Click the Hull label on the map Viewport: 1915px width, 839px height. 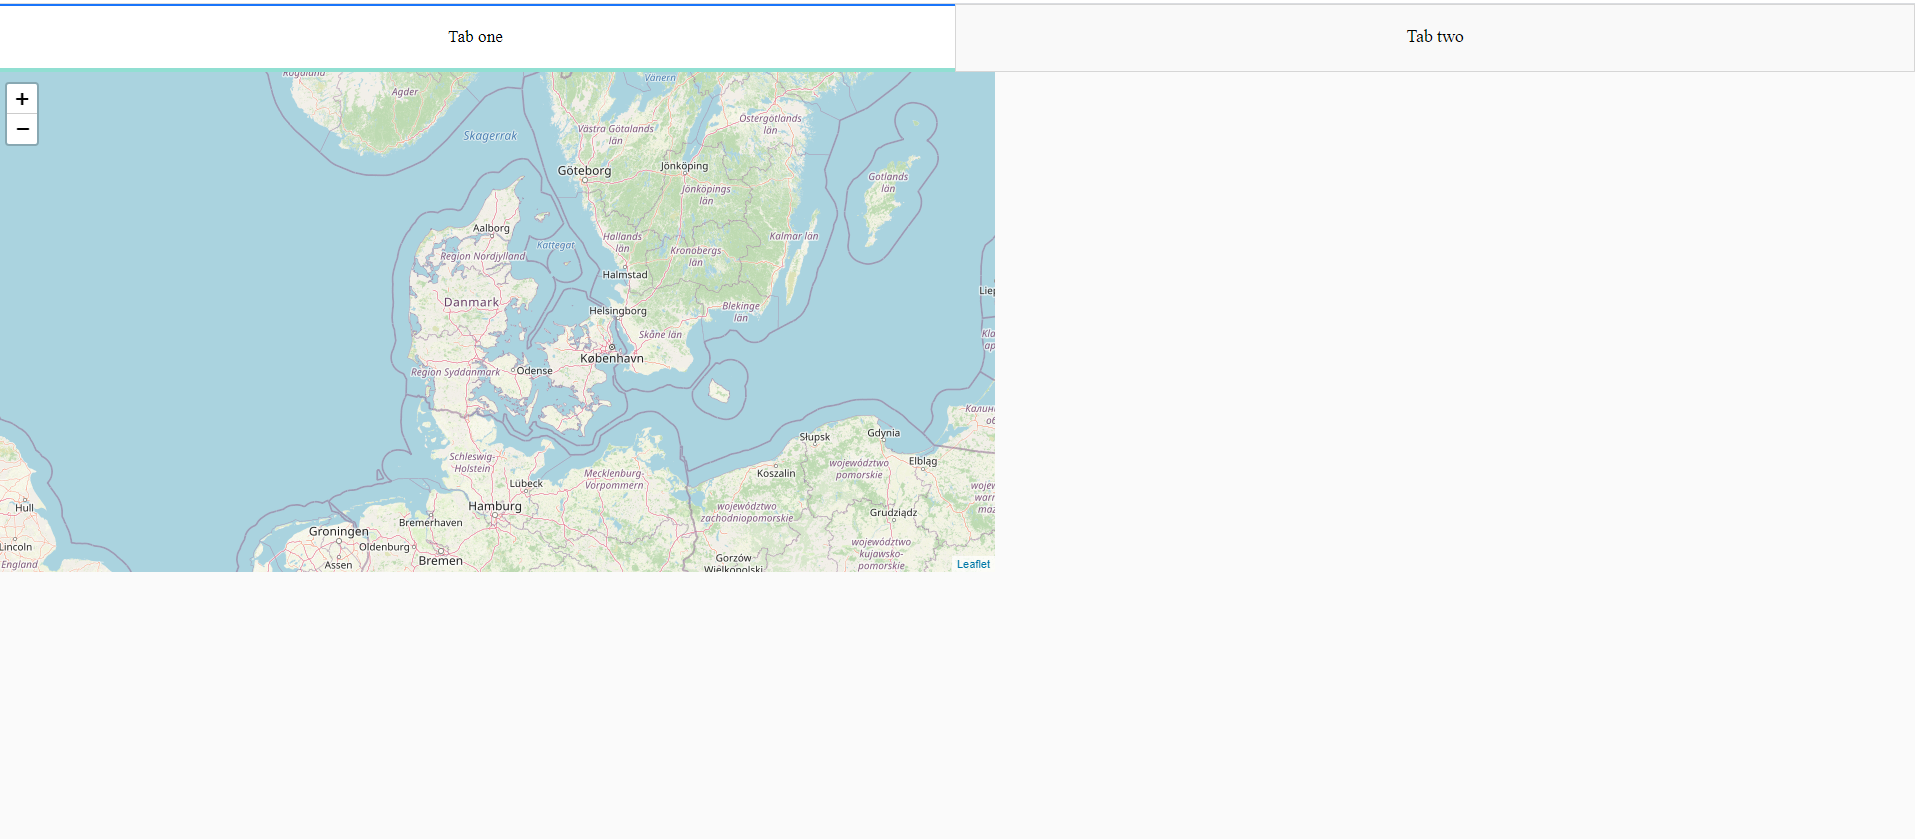(x=24, y=508)
